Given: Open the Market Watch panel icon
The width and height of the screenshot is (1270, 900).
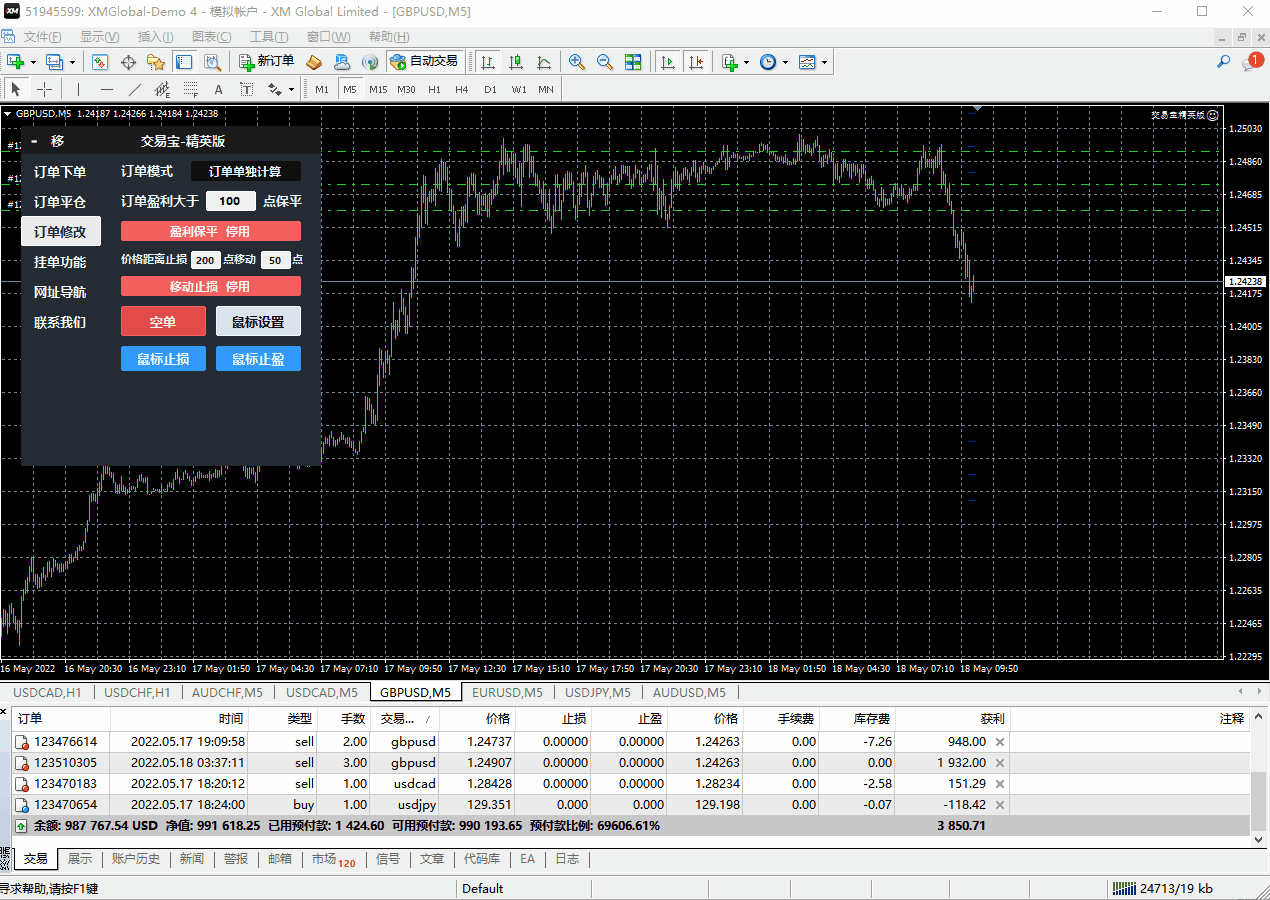Looking at the screenshot, I should pyautogui.click(x=100, y=62).
